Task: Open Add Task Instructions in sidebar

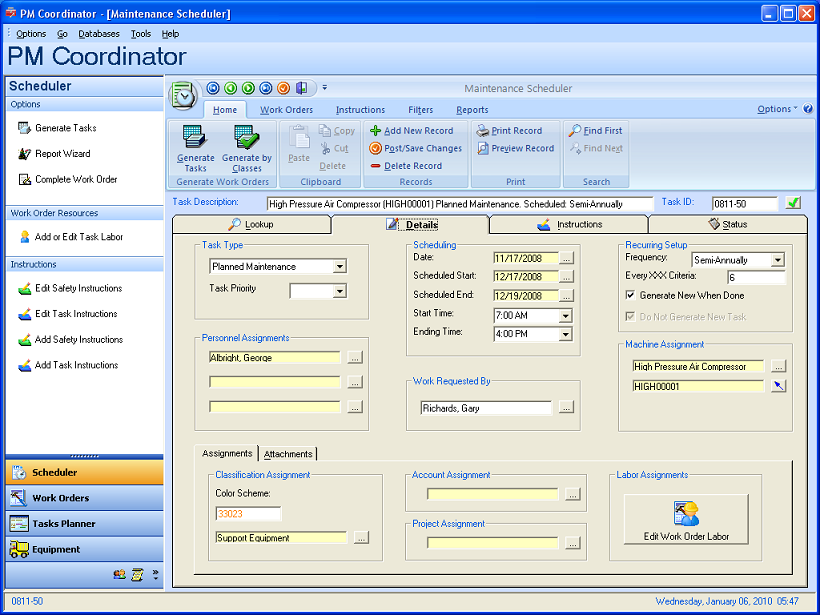Action: tap(67, 365)
